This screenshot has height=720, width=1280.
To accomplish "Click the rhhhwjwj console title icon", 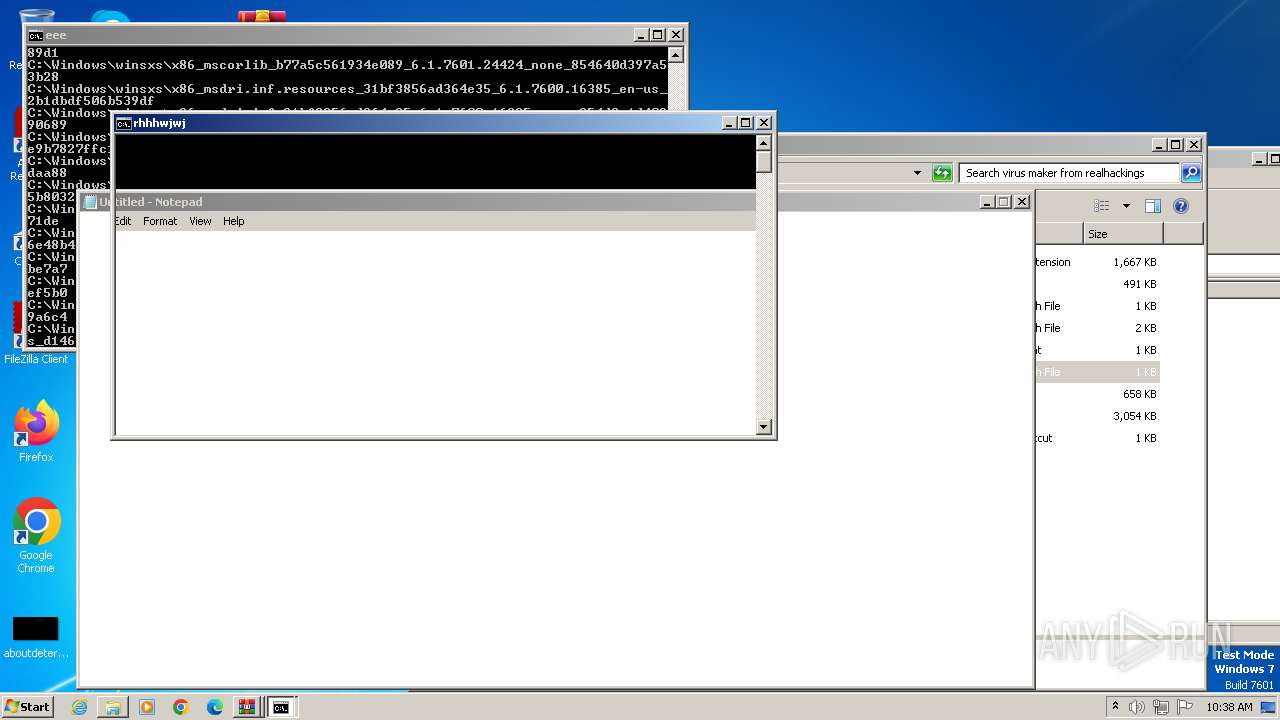I will point(123,123).
